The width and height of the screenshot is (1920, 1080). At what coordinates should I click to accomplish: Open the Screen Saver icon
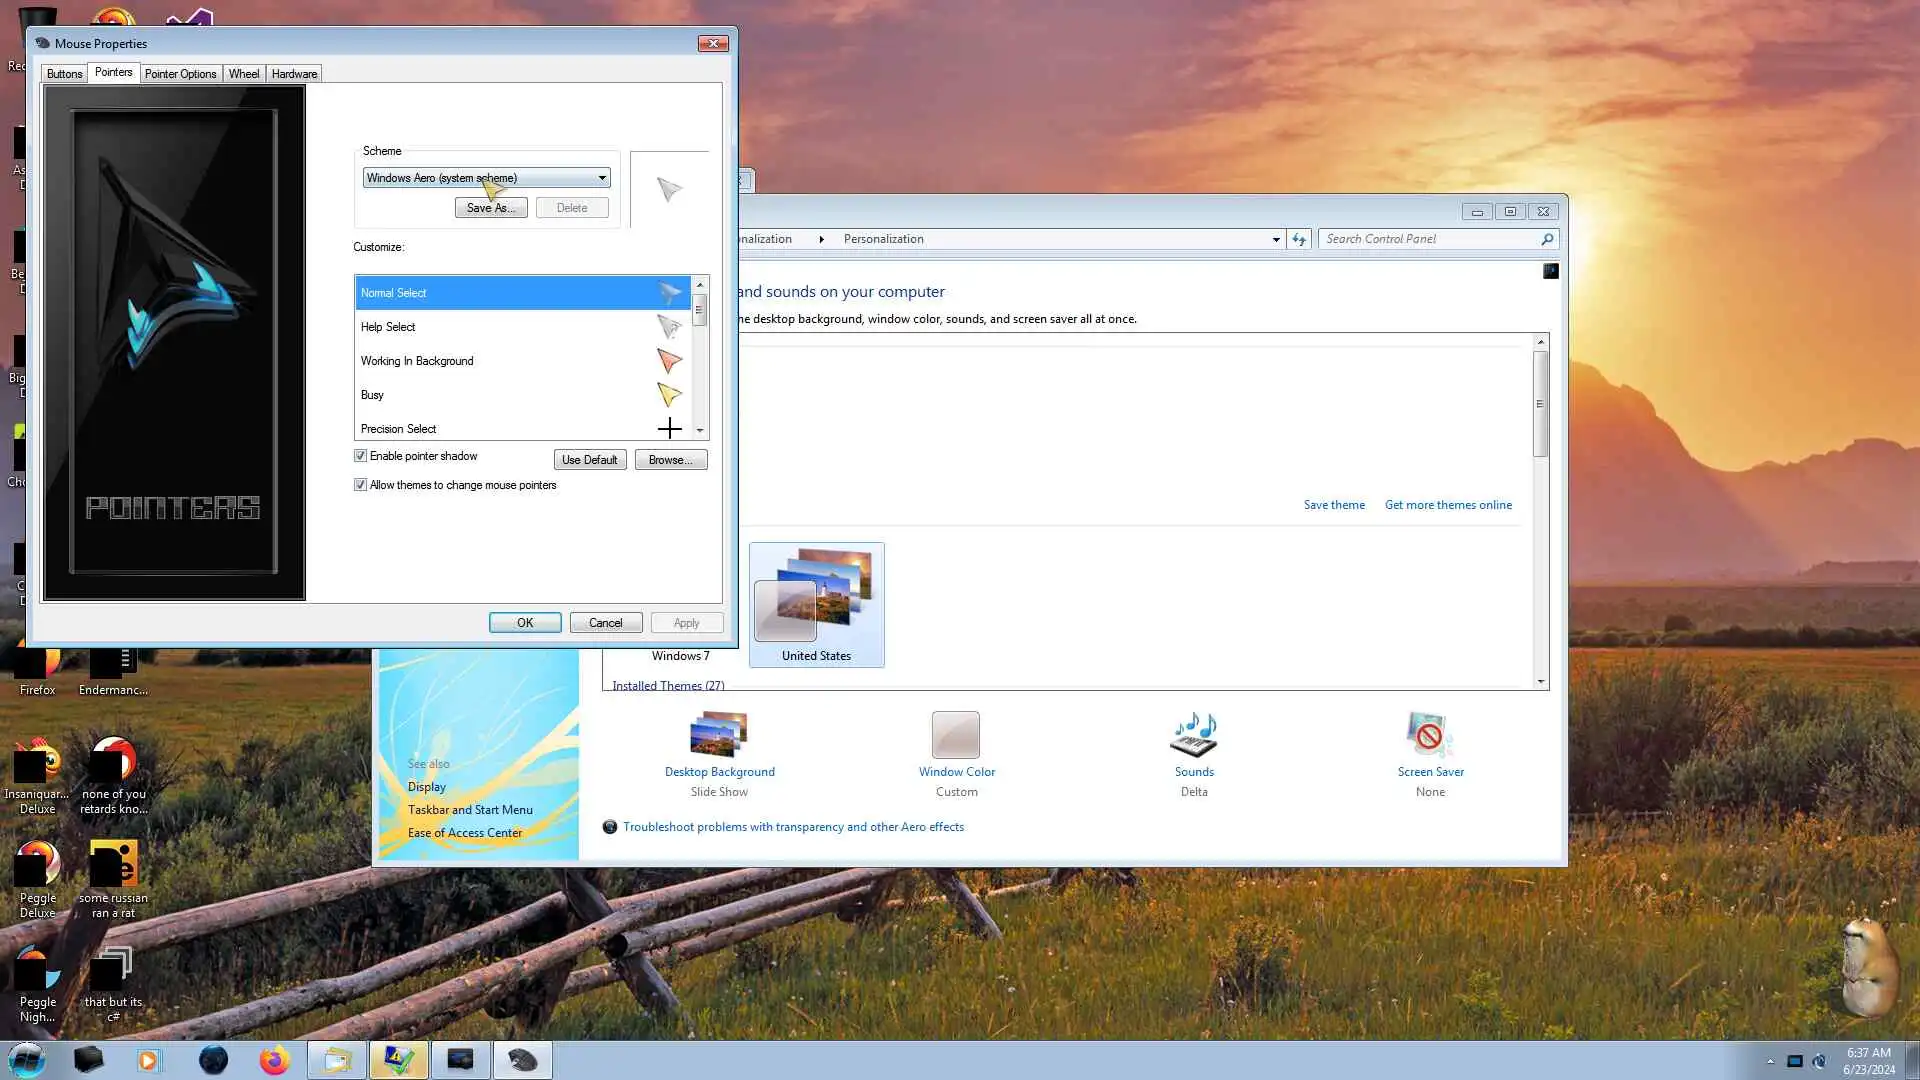1430,736
